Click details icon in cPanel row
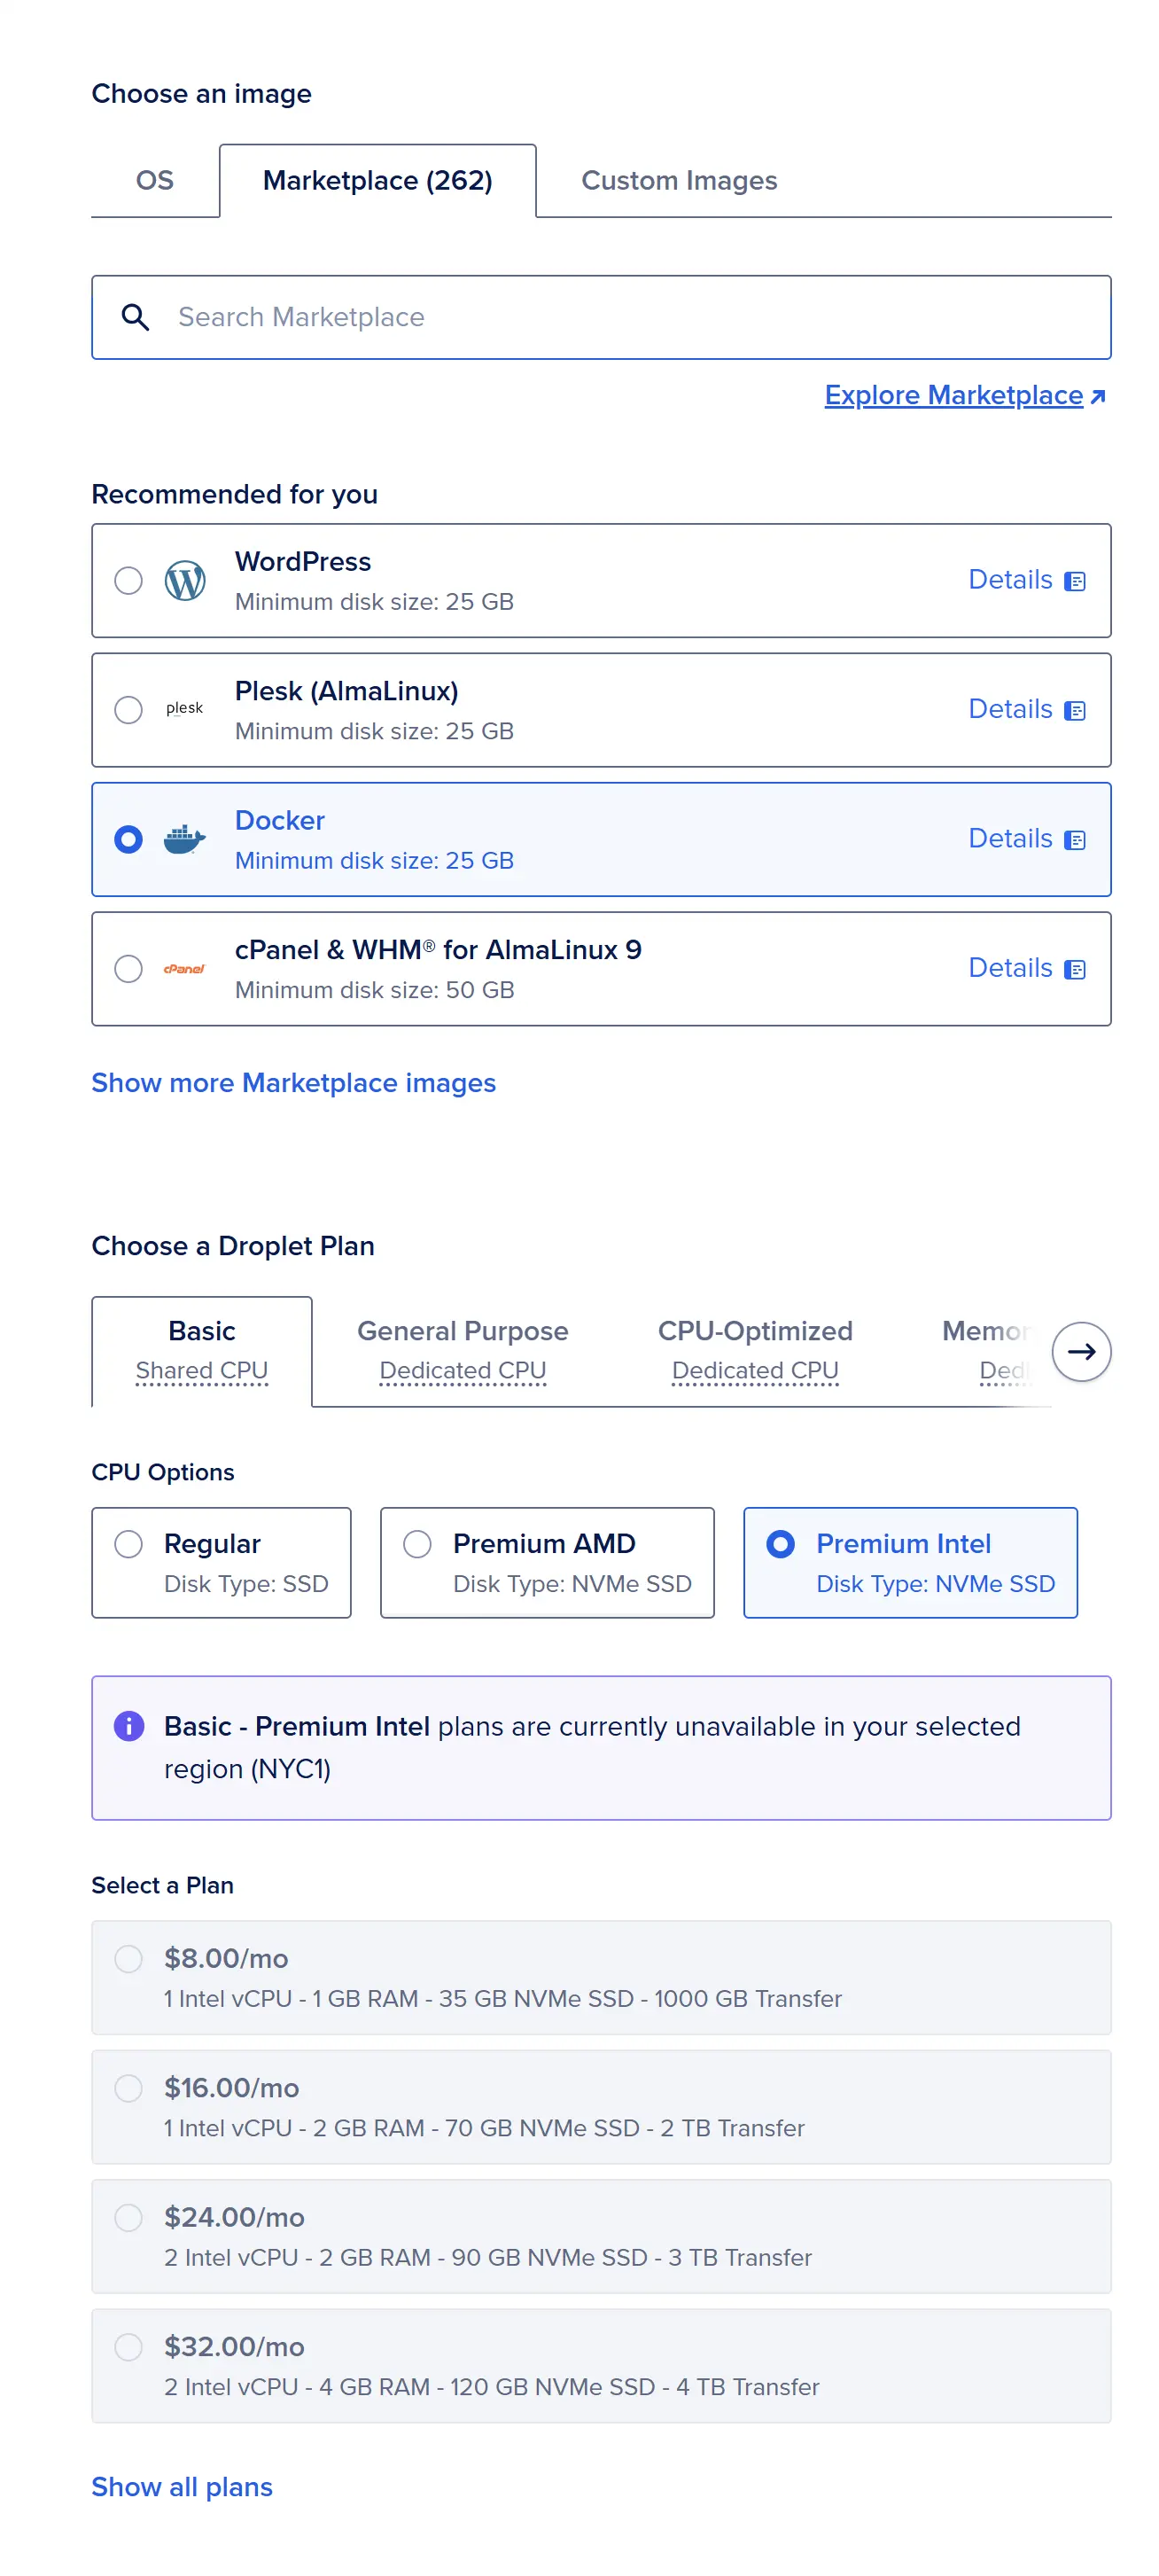Screen dimensions: 1159x2576 pyautogui.click(x=1074, y=969)
